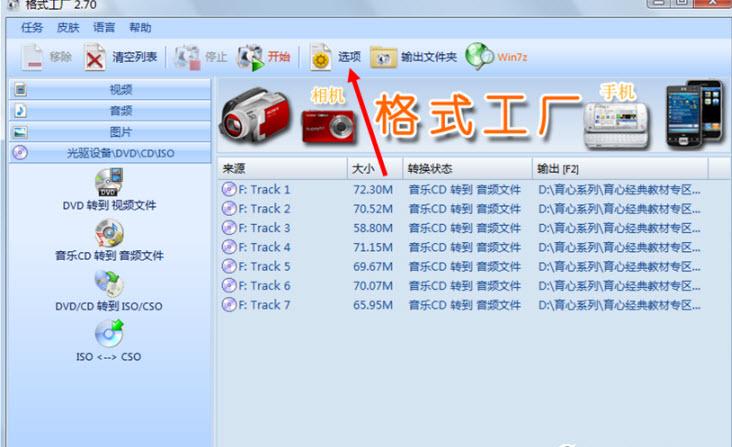
Task: Click output path of Track 7
Action: [619, 305]
